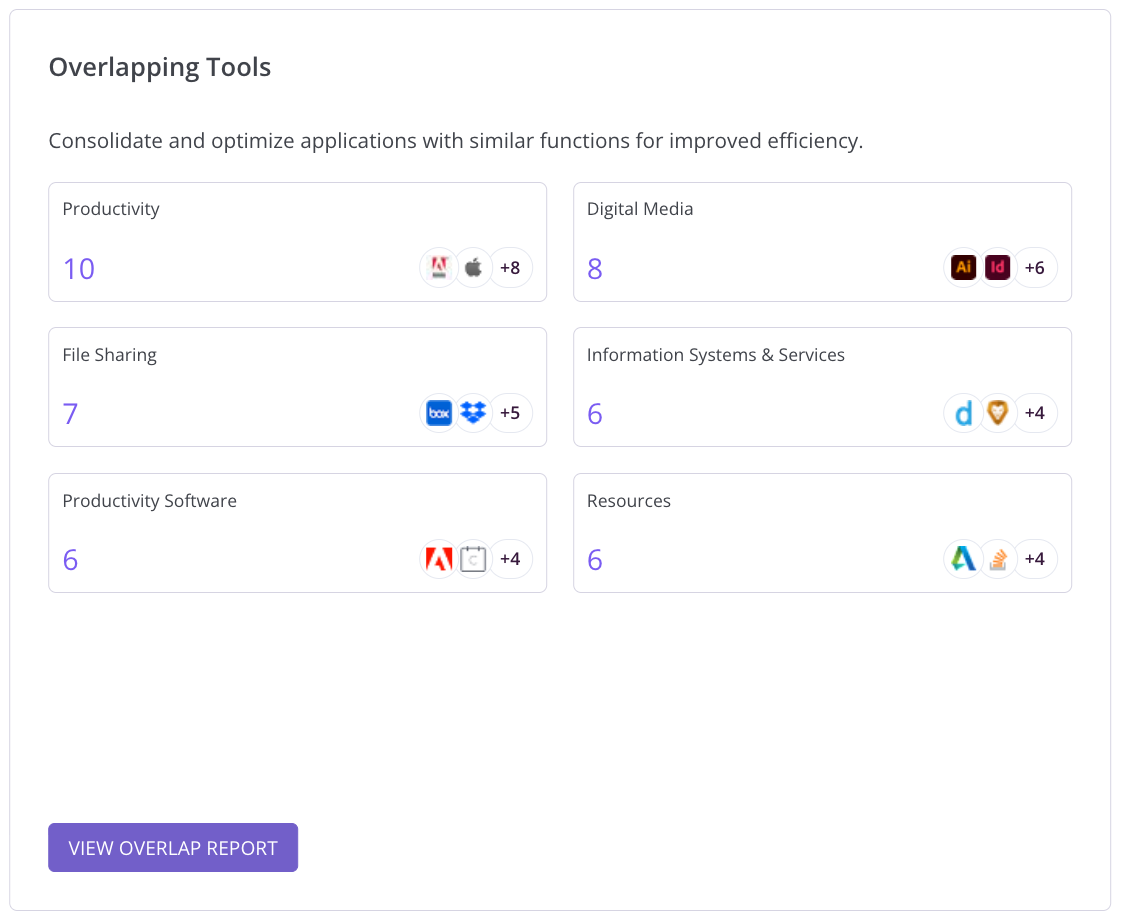Select the Adobe Illustrator icon
Image resolution: width=1122 pixels, height=922 pixels.
[963, 268]
